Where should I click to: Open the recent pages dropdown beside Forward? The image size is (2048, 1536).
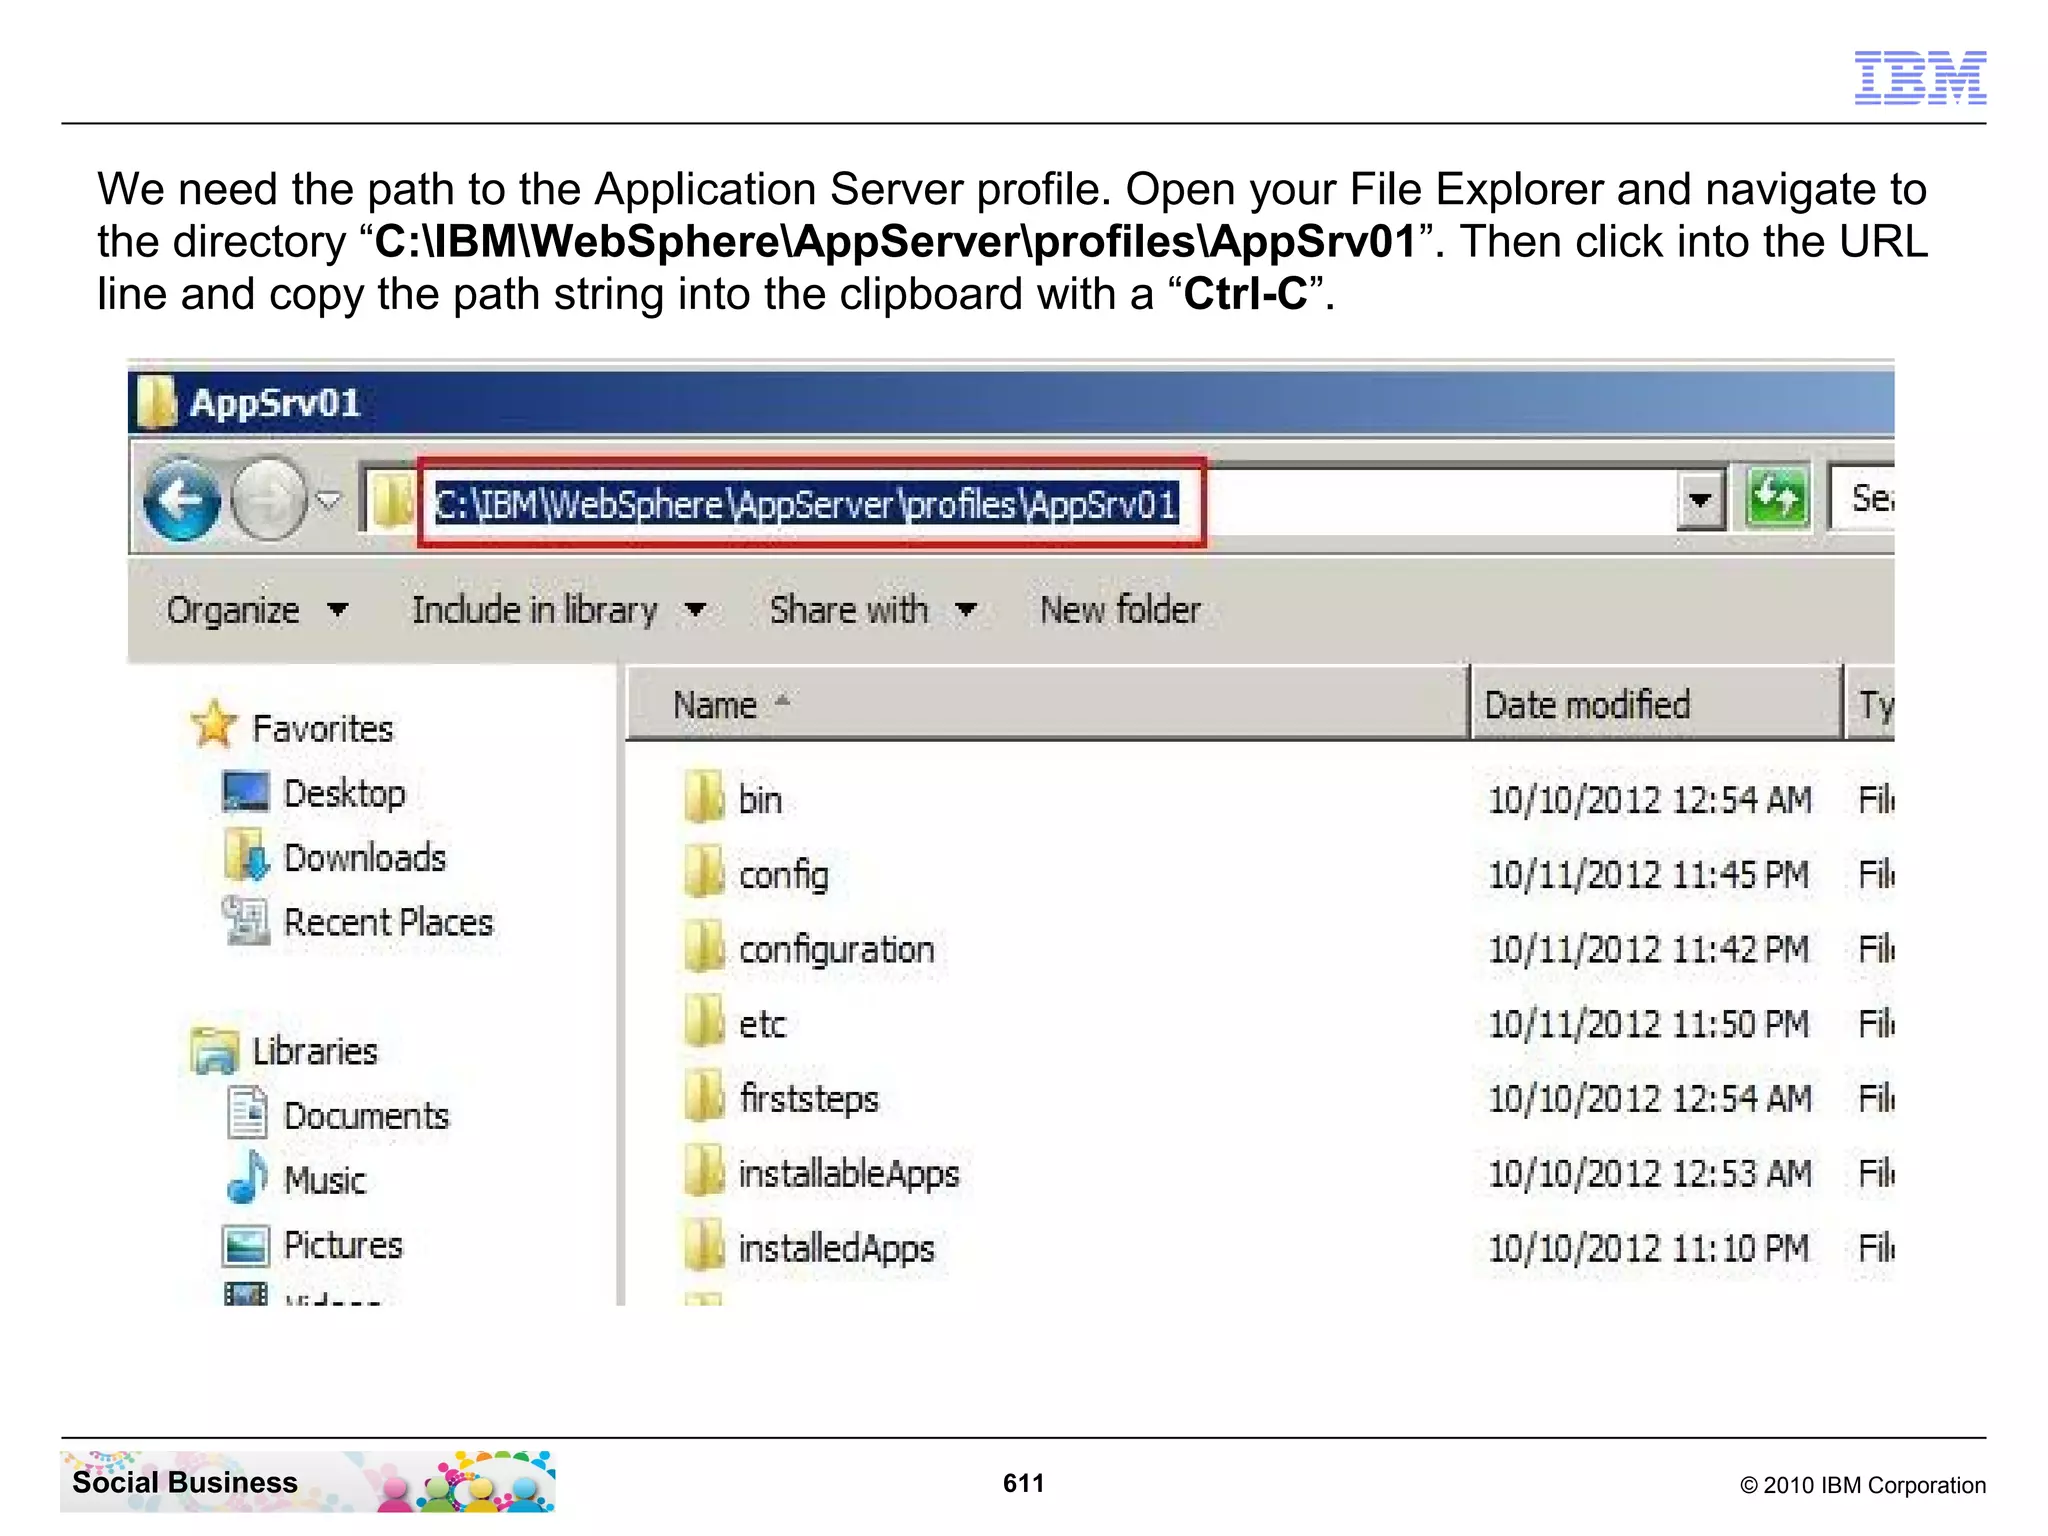329,499
